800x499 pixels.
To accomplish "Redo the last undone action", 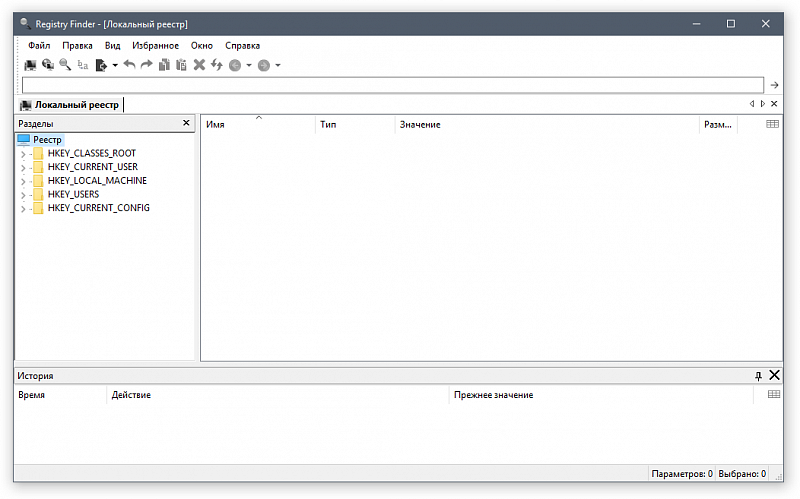I will tap(147, 65).
